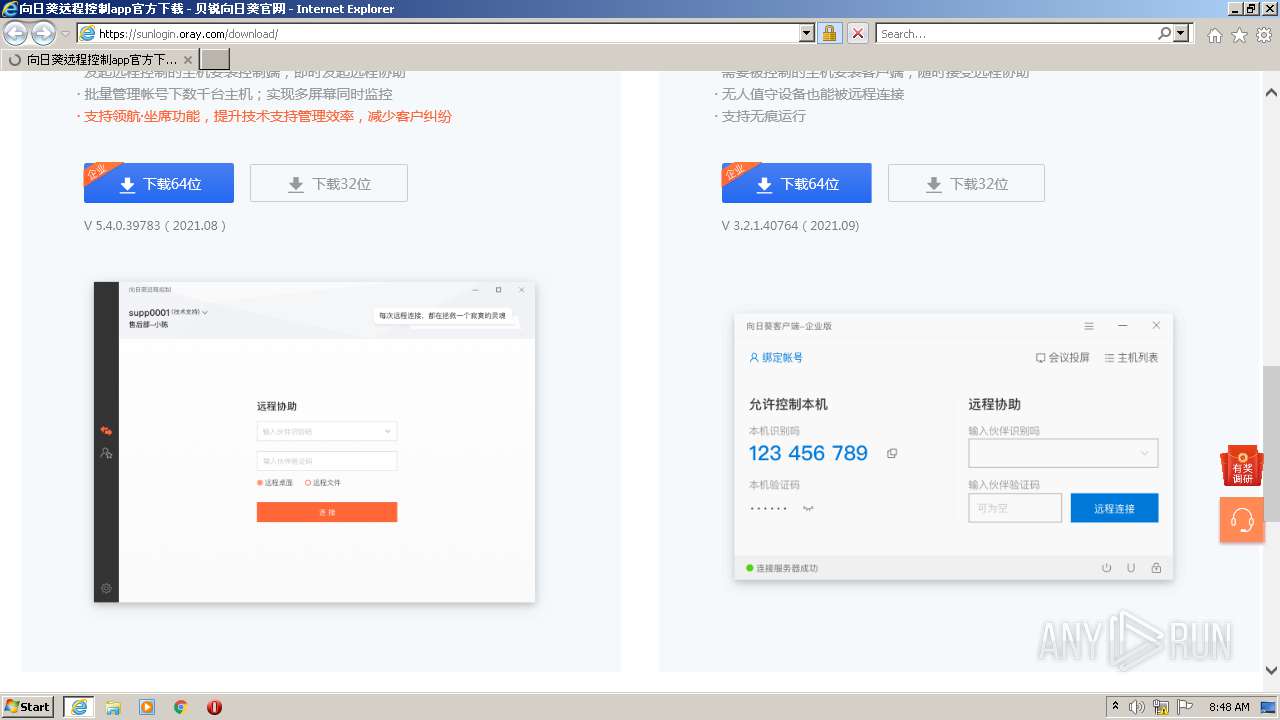This screenshot has height=720, width=1280.
Task: Click the browser Back arrow button
Action: (x=16, y=33)
